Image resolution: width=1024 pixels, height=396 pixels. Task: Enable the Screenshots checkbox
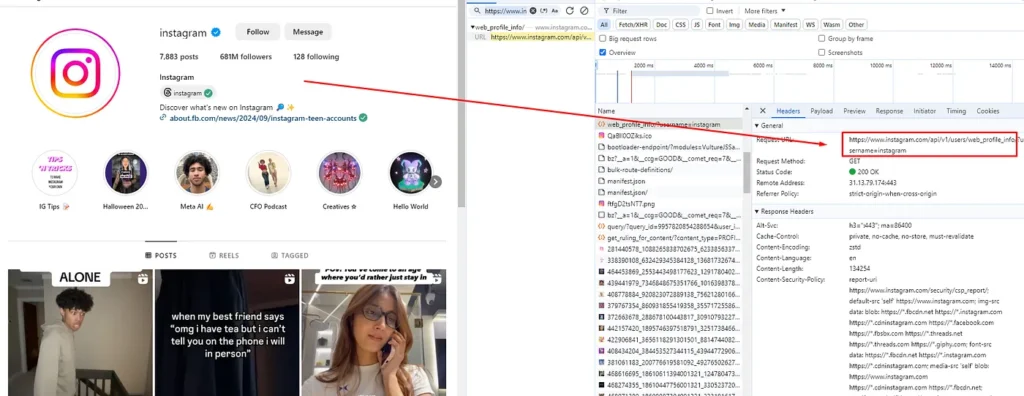[822, 52]
